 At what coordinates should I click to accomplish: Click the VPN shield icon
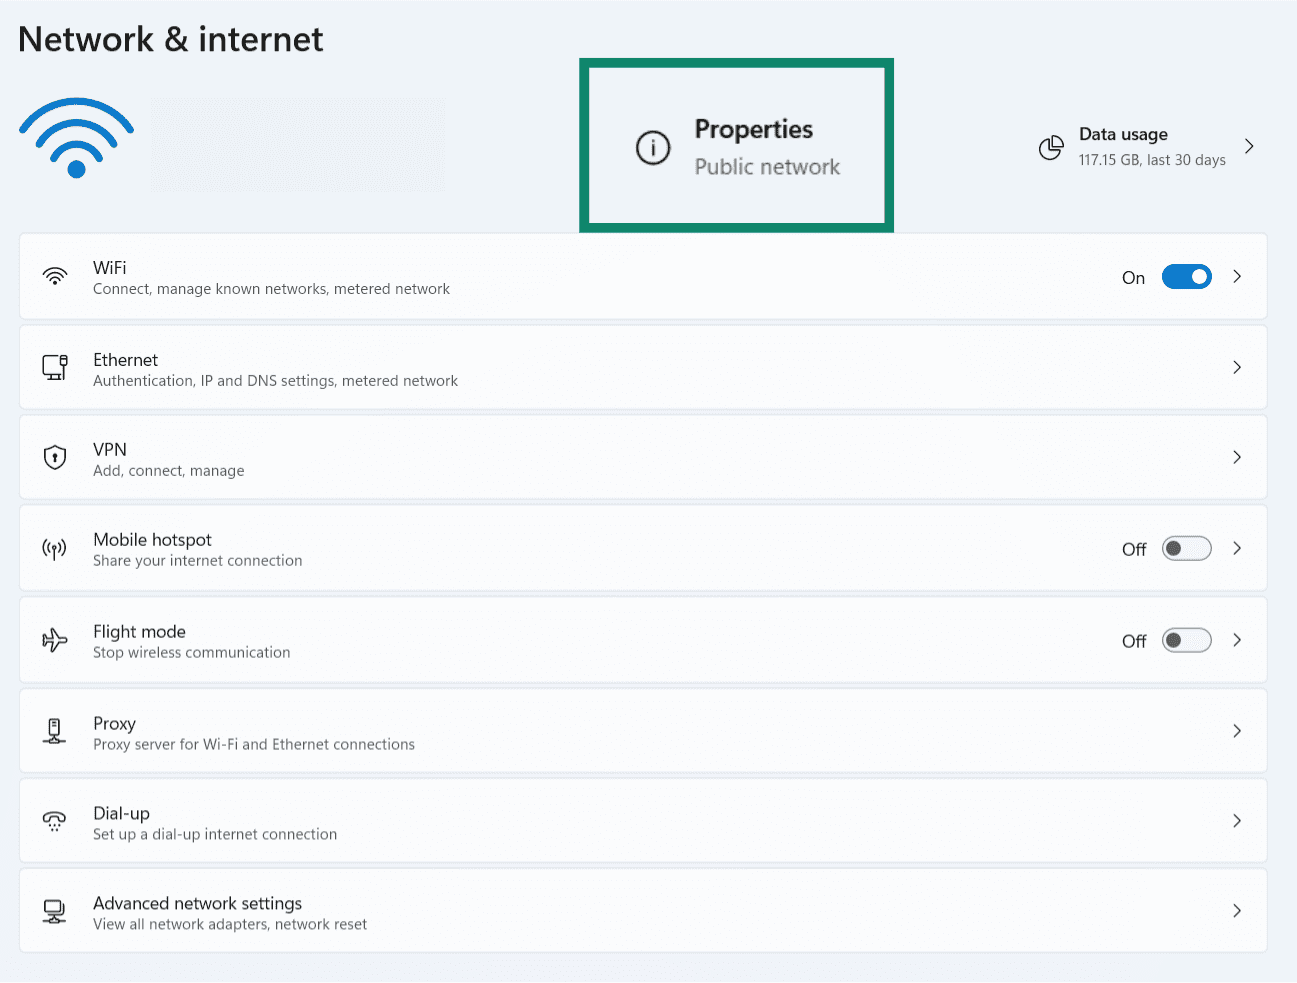[54, 457]
